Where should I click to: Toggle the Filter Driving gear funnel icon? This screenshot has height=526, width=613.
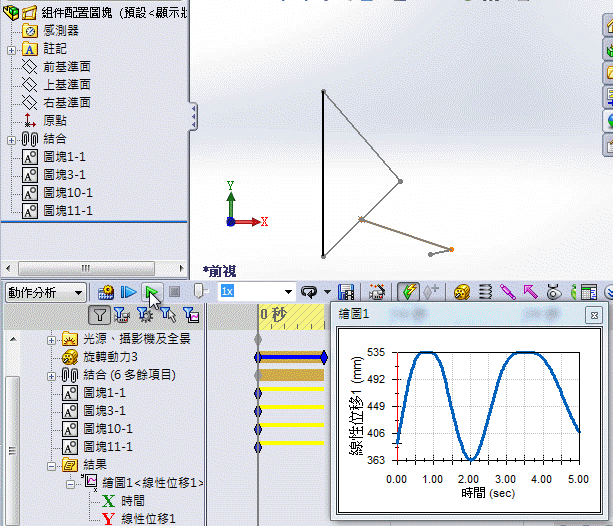pyautogui.click(x=145, y=315)
